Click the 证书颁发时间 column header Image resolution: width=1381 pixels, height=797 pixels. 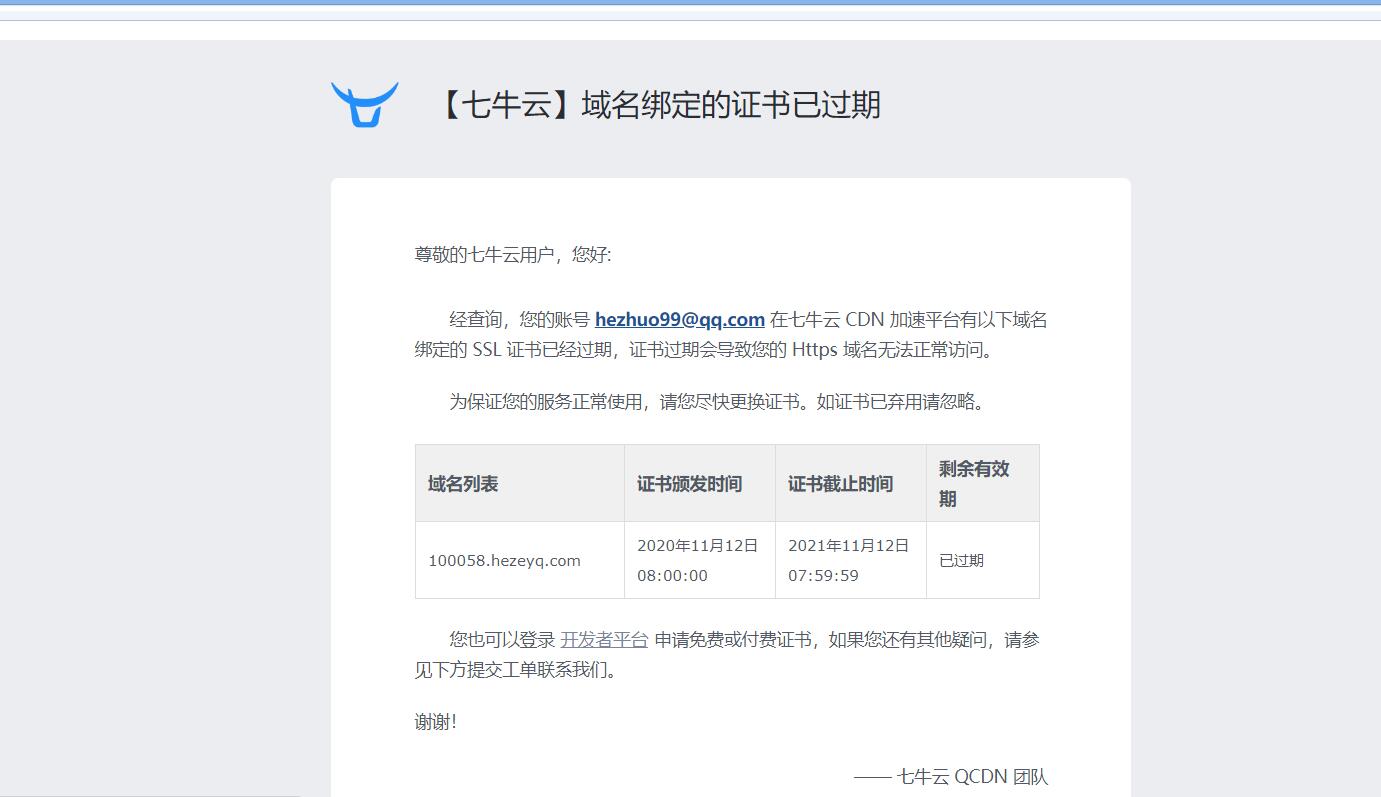[x=700, y=484]
